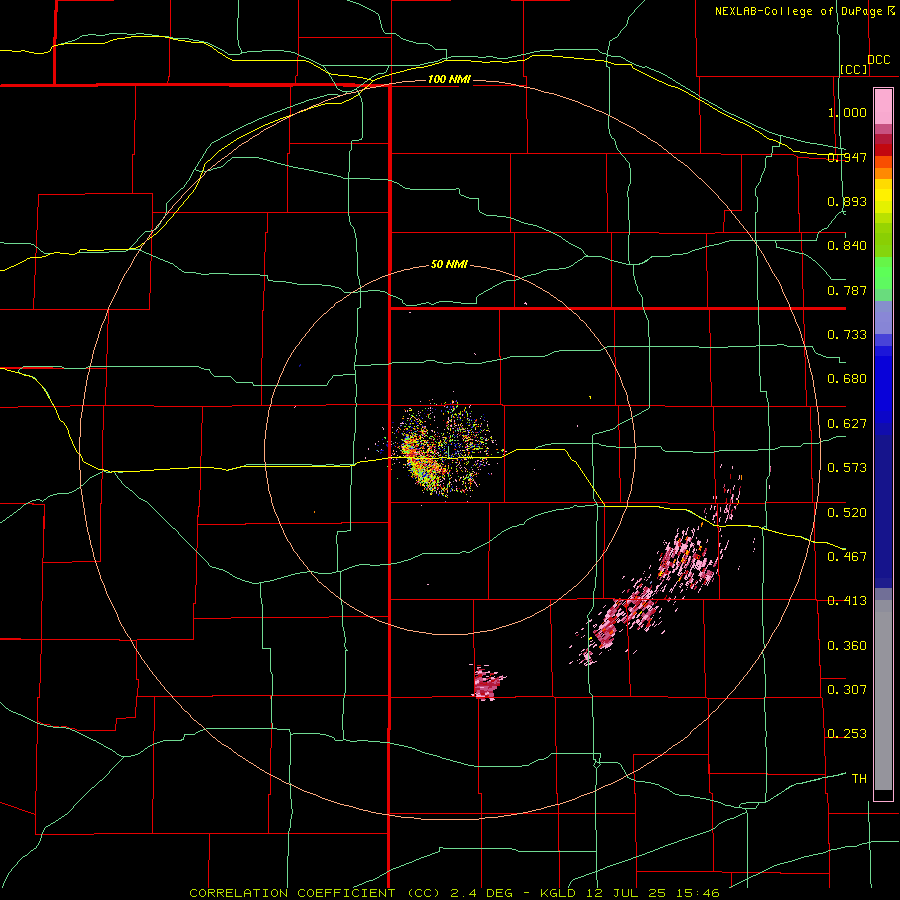Click the 0.253 value on the color scale
The image size is (900, 900).
click(x=847, y=734)
